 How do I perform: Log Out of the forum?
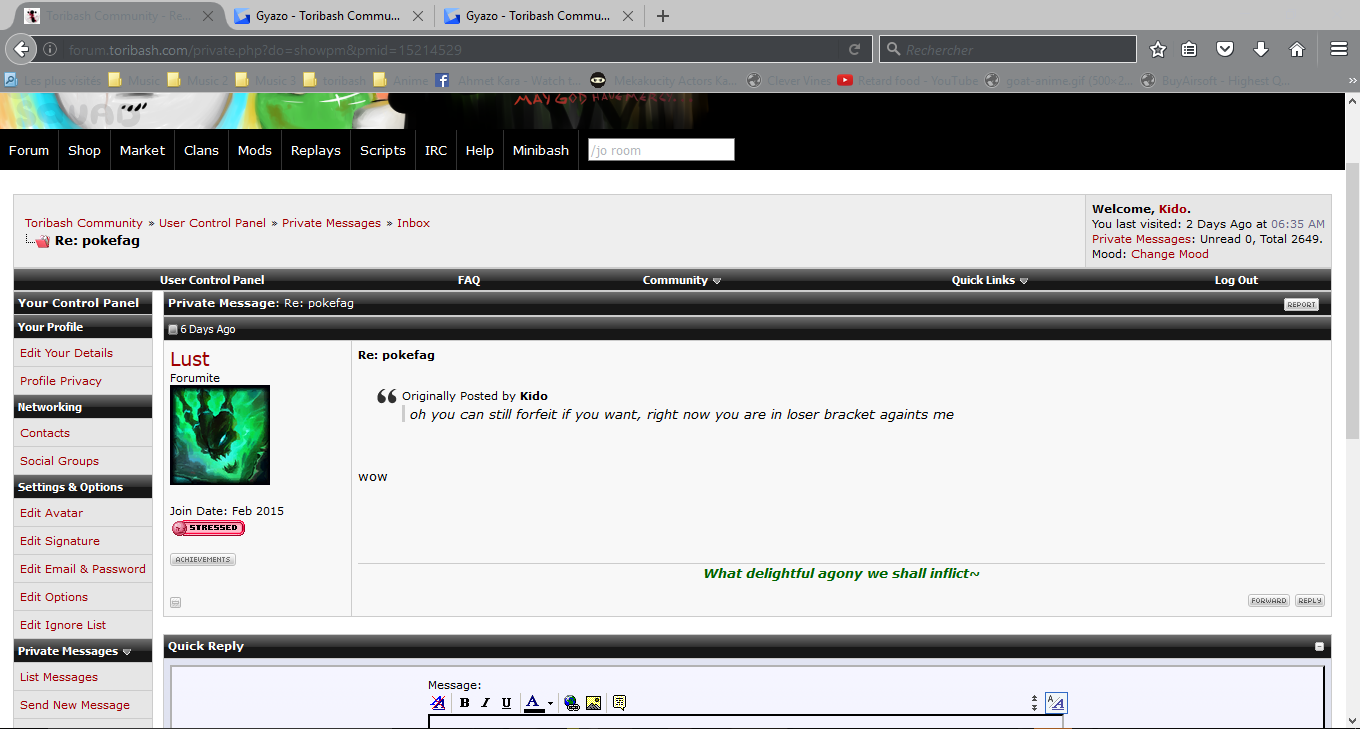click(x=1236, y=280)
